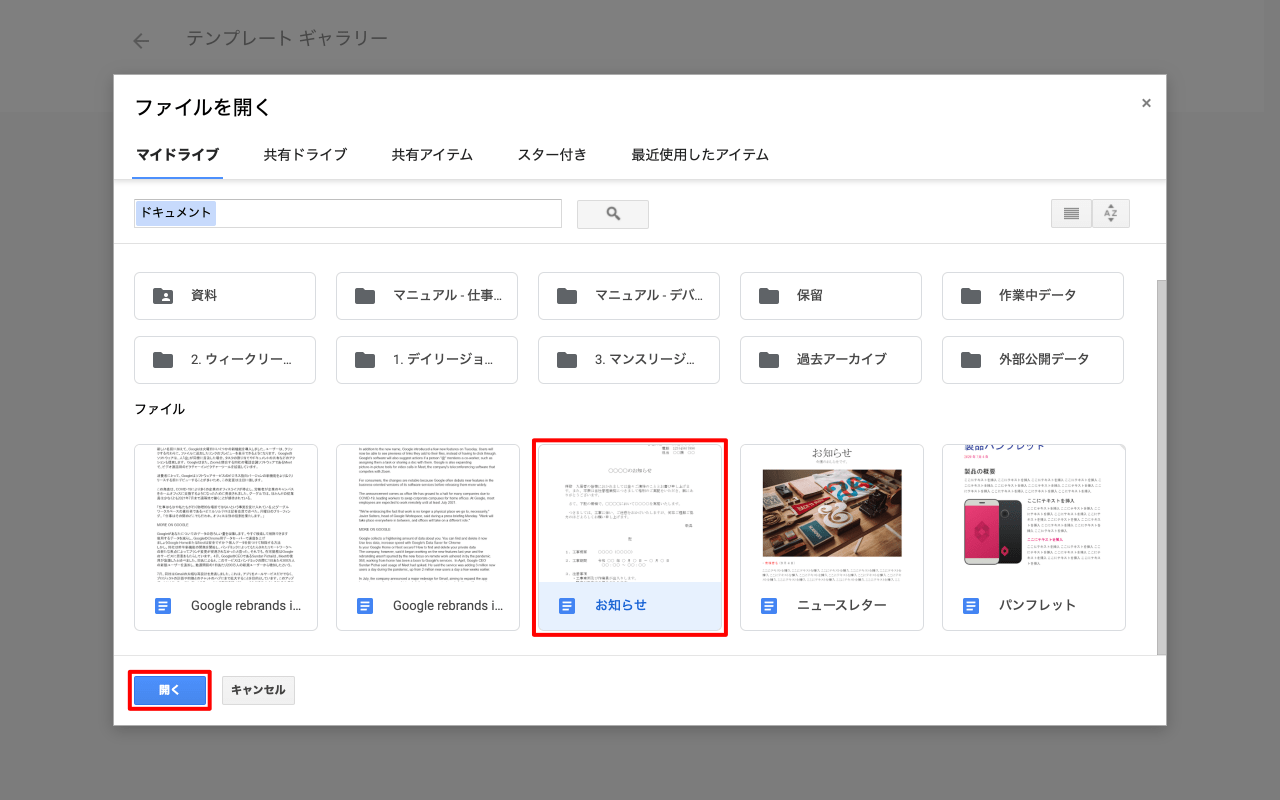Click the dialog's vertical scrollbar
The height and width of the screenshot is (800, 1280).
coord(1161,468)
